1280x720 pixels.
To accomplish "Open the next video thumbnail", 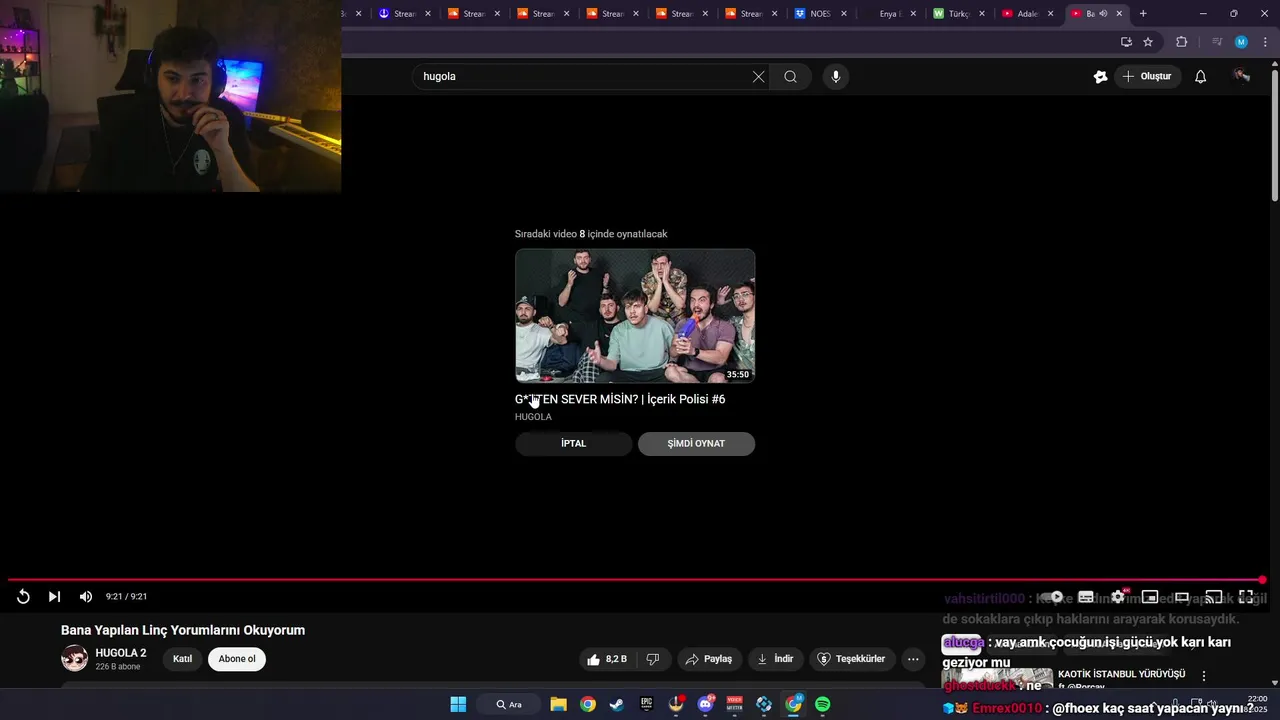I will click(x=635, y=316).
